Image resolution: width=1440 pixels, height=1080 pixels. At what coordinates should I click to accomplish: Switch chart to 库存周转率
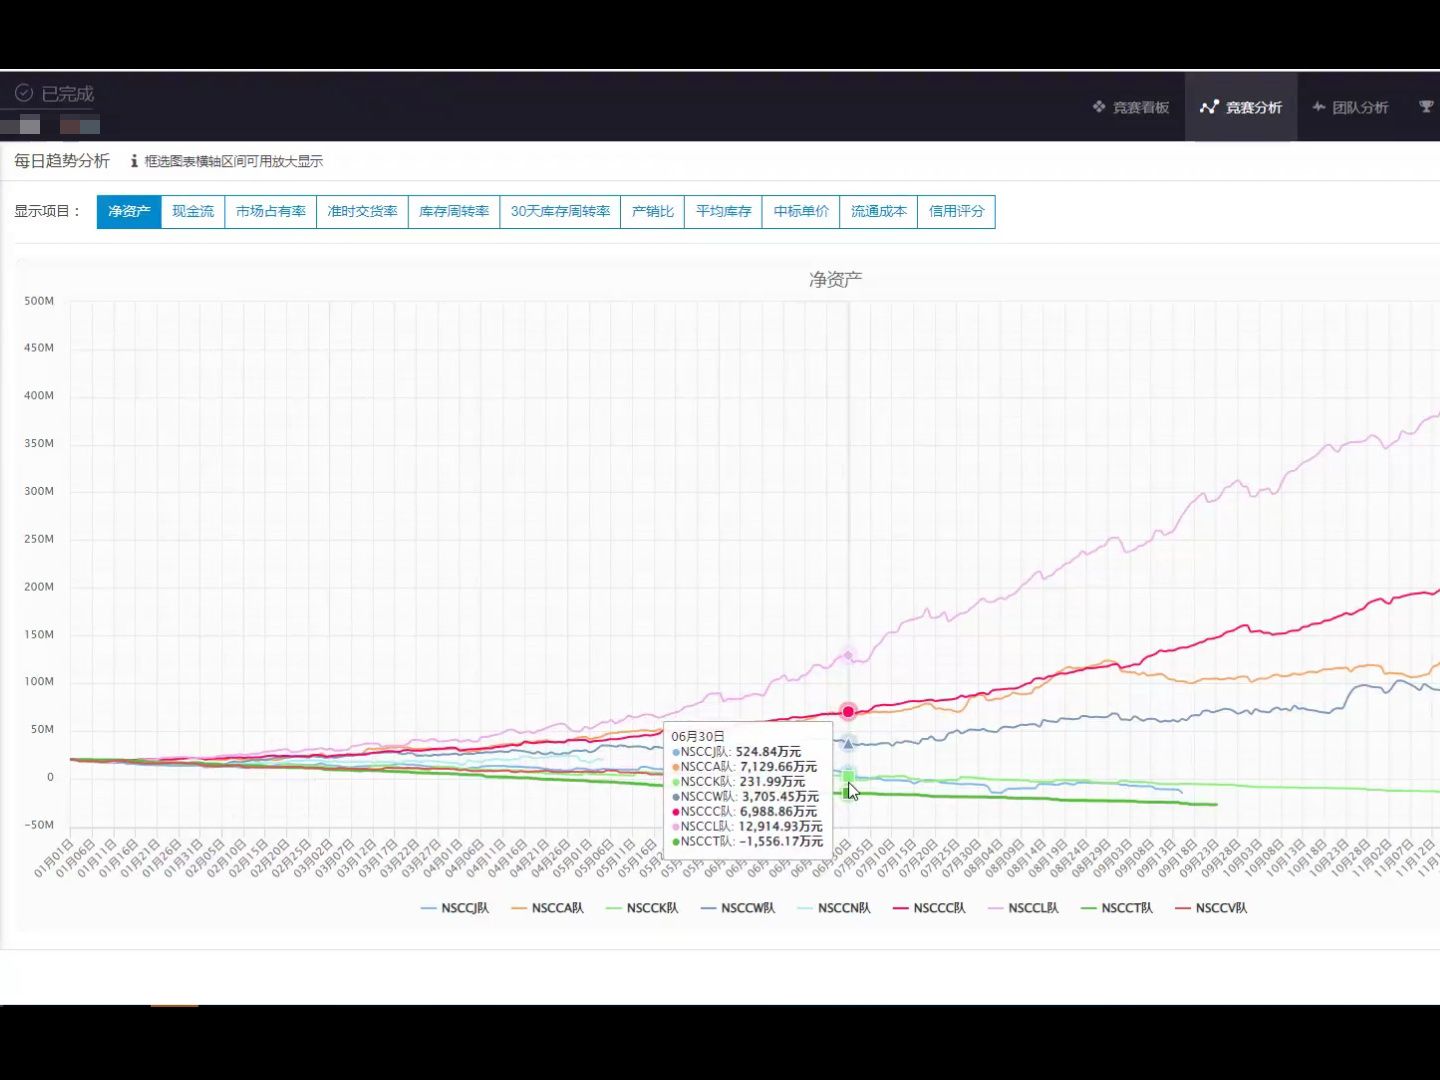(x=454, y=211)
